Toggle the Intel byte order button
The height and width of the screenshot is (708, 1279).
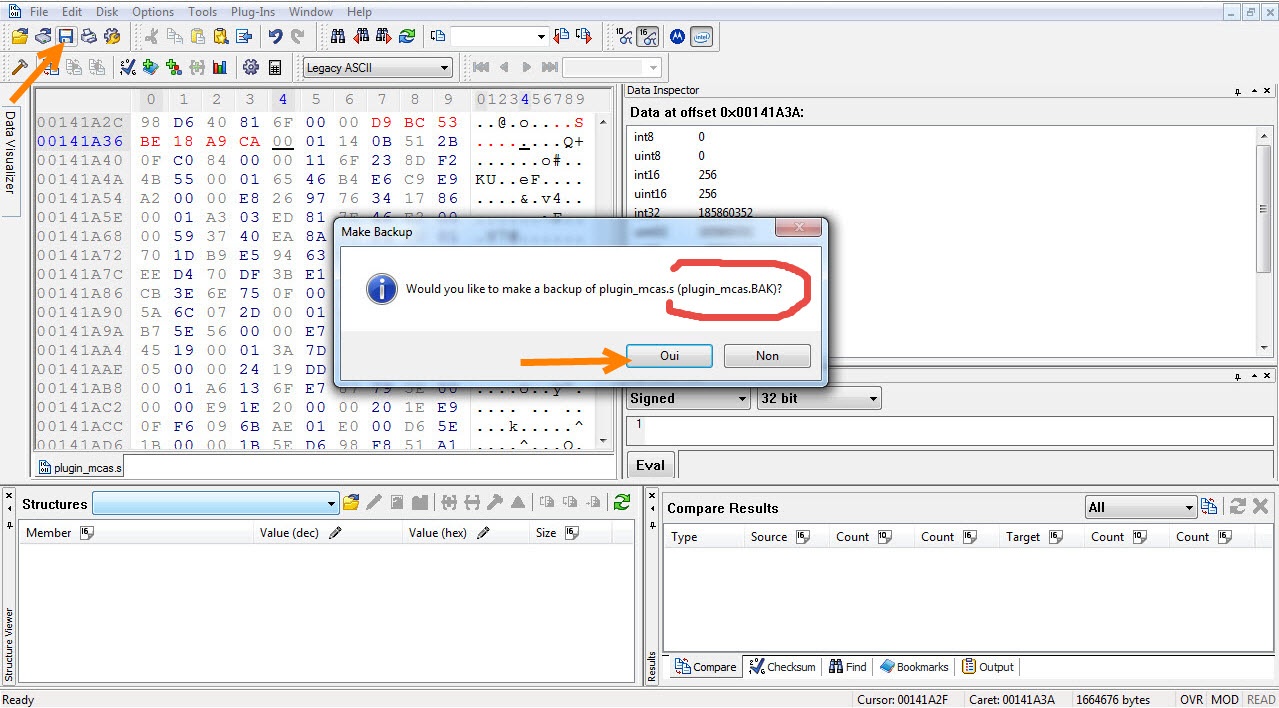(702, 37)
